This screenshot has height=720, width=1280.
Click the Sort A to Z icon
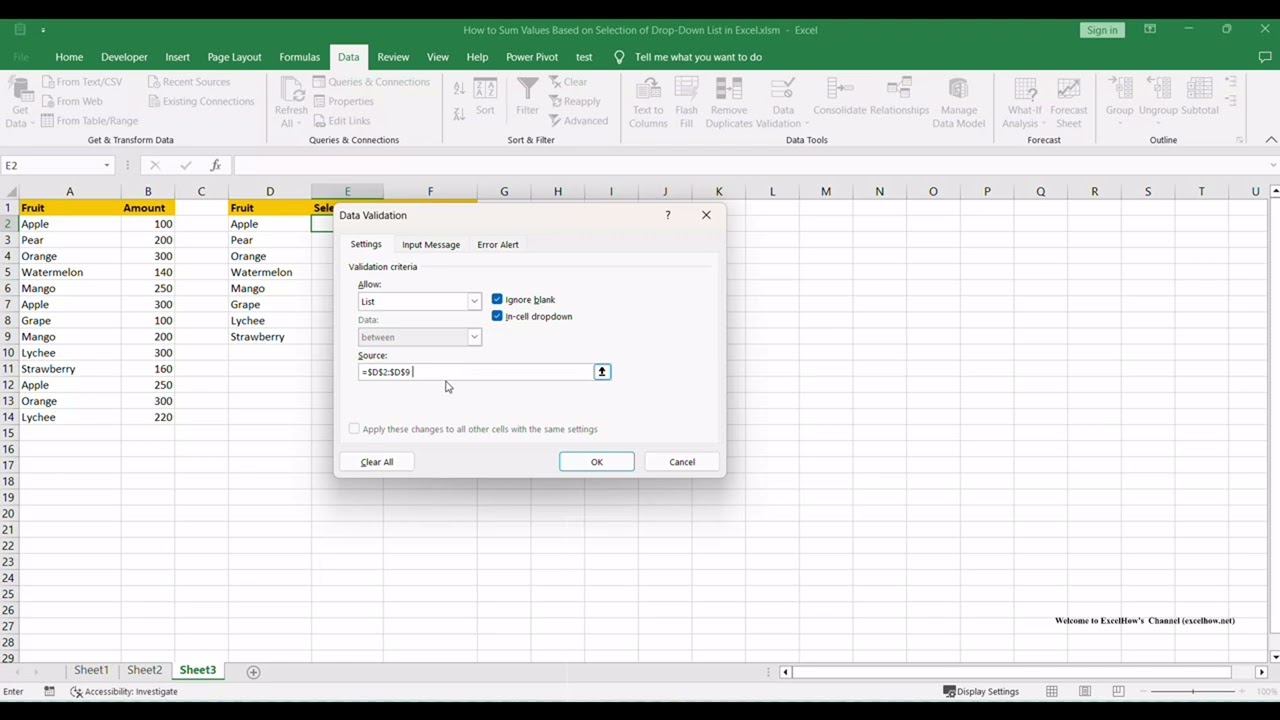[x=459, y=89]
